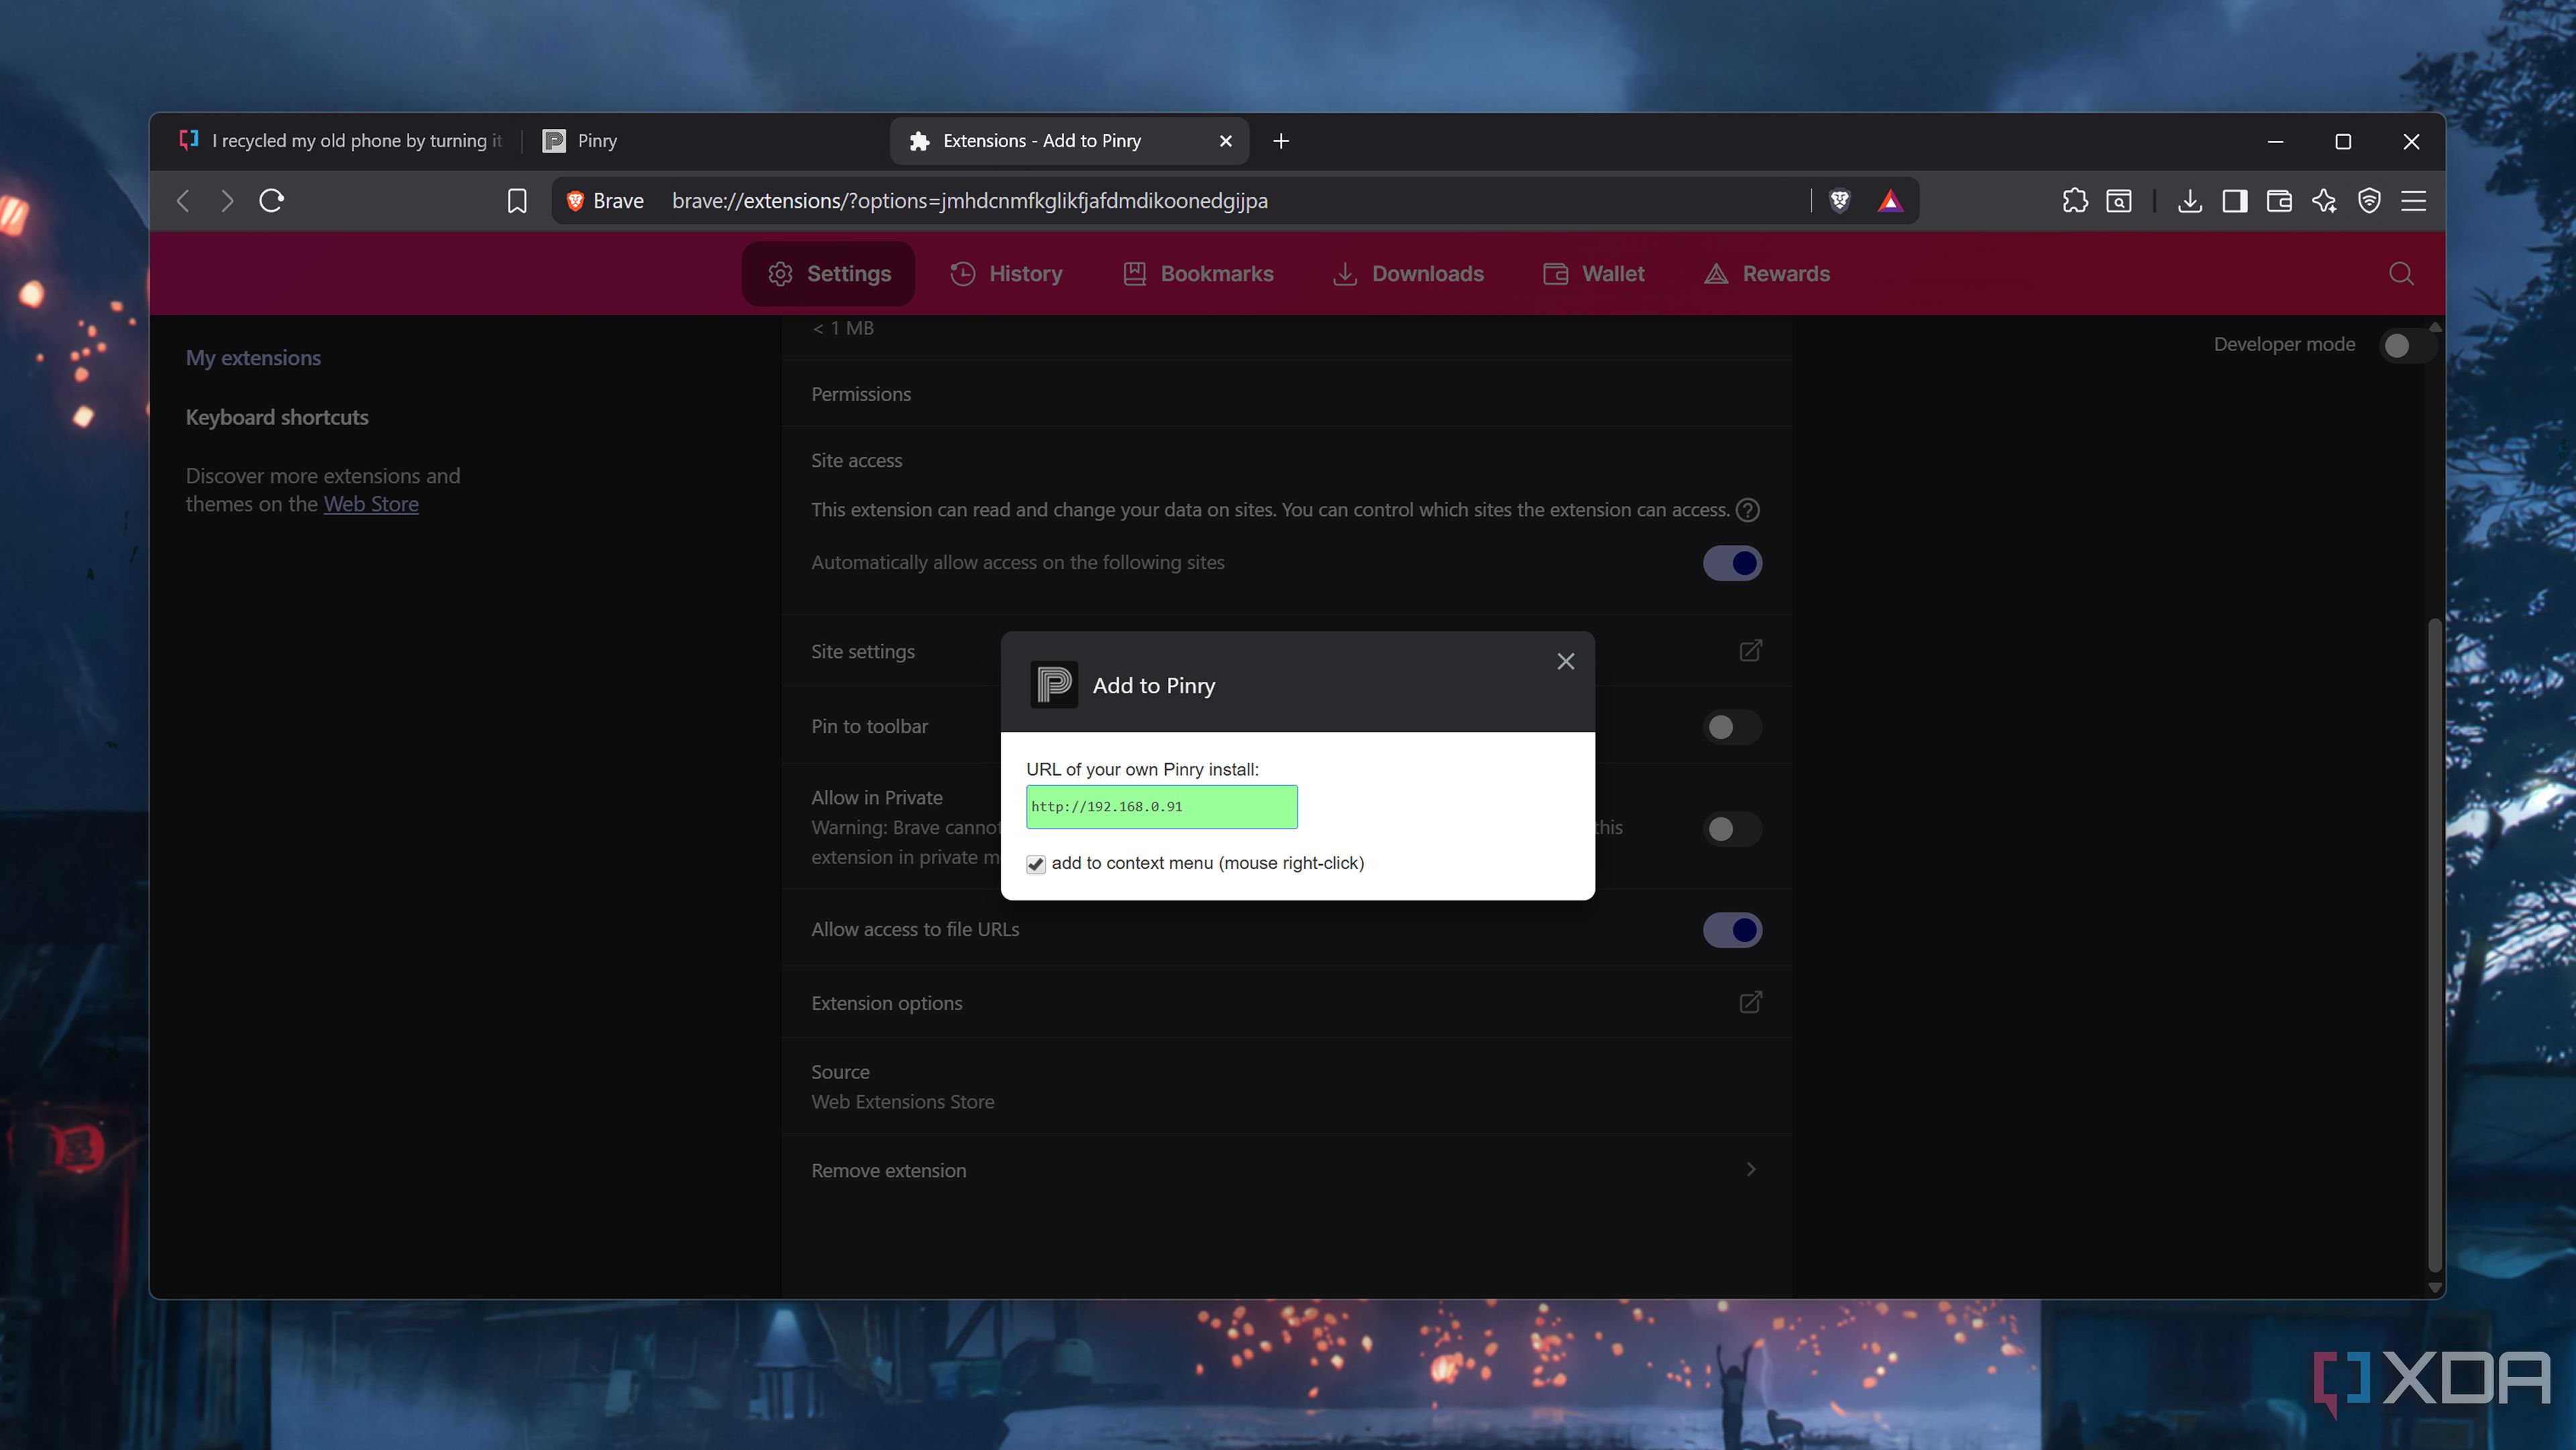The image size is (2576, 1450).
Task: Click the Remove extension row label
Action: point(888,1170)
